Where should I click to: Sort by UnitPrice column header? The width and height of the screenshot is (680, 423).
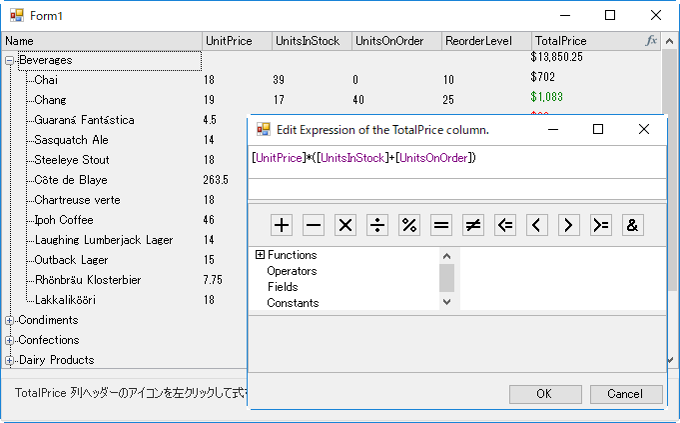click(x=237, y=41)
